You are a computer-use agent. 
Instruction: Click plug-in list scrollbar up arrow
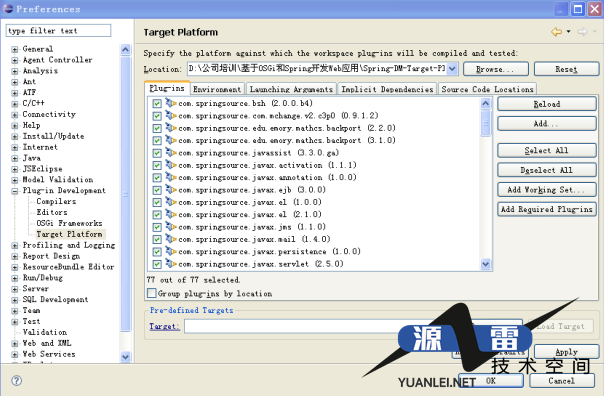coord(485,103)
